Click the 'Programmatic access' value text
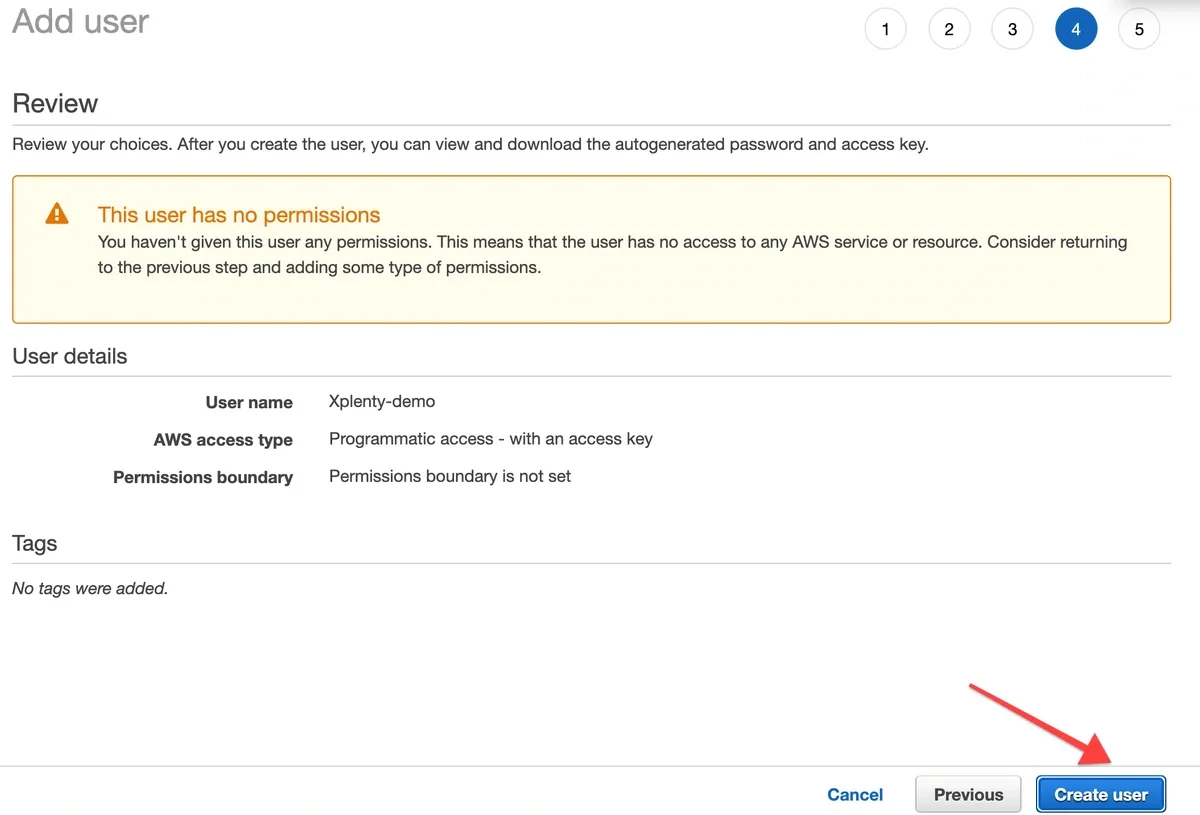1200x815 pixels. pyautogui.click(x=490, y=438)
